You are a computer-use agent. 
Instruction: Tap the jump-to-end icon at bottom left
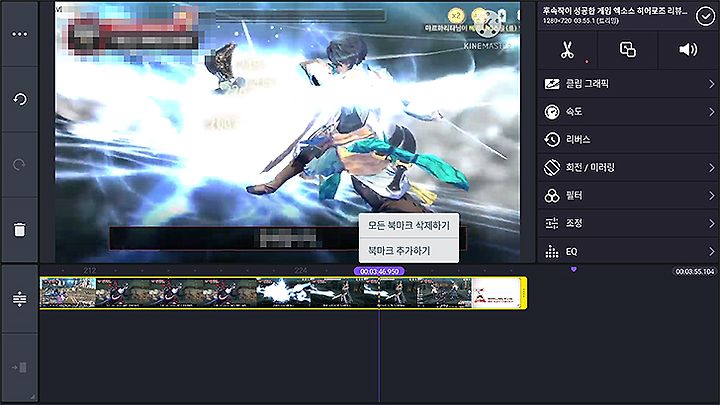point(19,367)
